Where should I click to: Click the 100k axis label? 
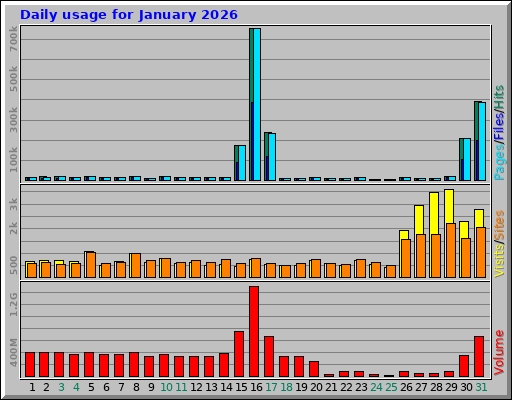coord(13,160)
